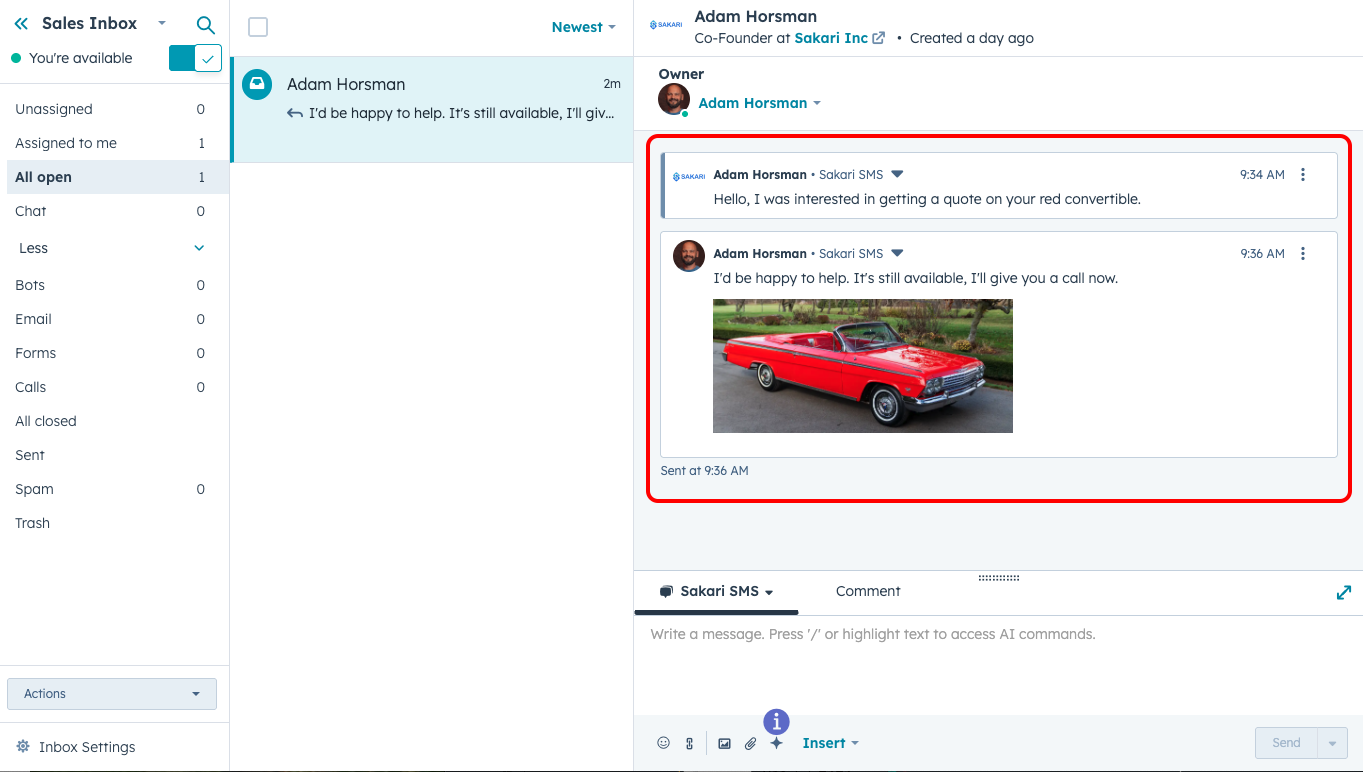Click the owner's profile photo under Owner
The image size is (1363, 772).
tap(674, 100)
